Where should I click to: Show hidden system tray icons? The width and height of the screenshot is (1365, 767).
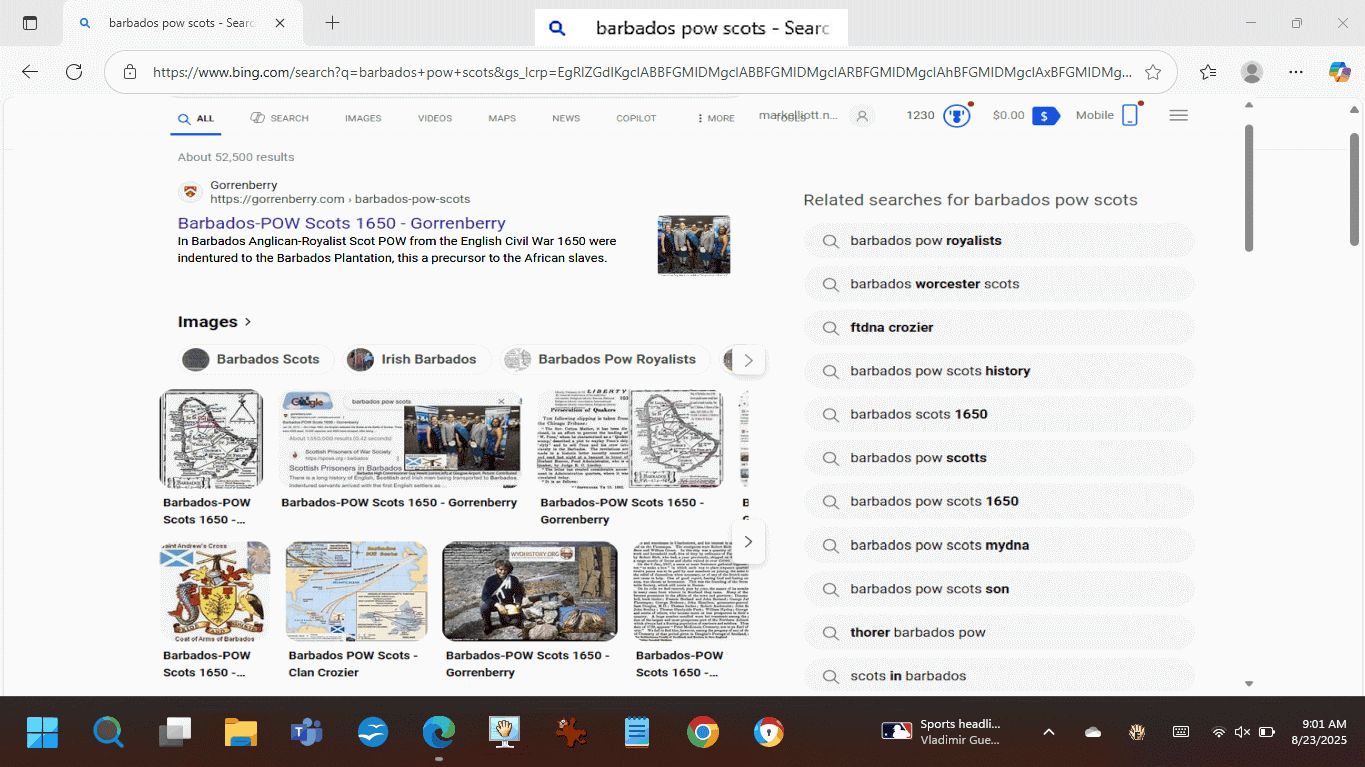[x=1048, y=733]
